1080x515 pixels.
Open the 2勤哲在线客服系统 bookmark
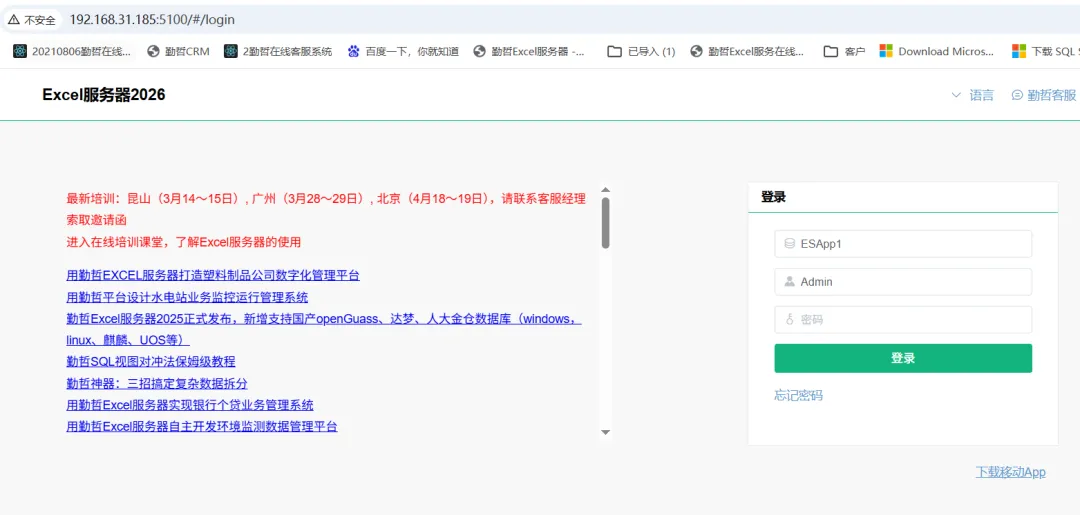pos(278,51)
